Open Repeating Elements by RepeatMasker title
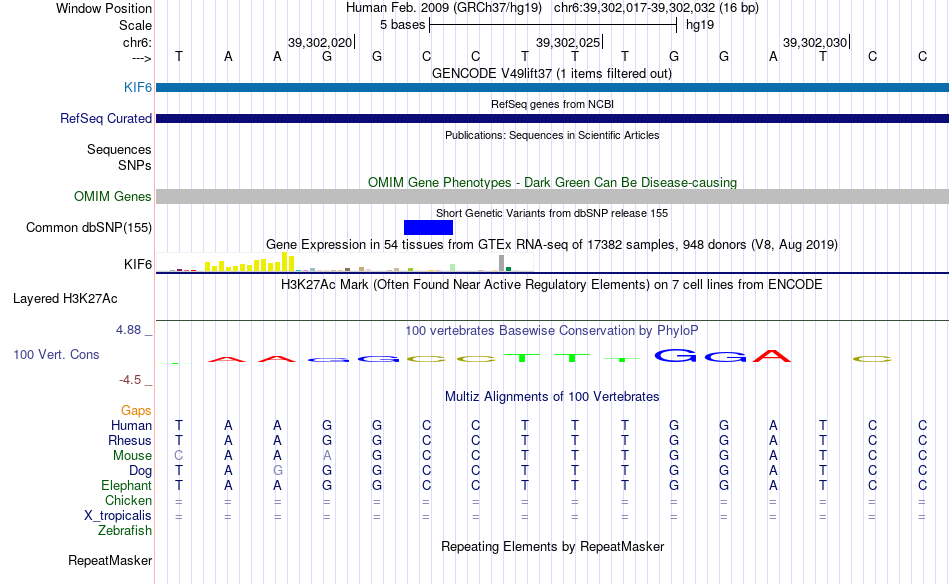Viewport: 950px width, 584px height. pyautogui.click(x=552, y=546)
